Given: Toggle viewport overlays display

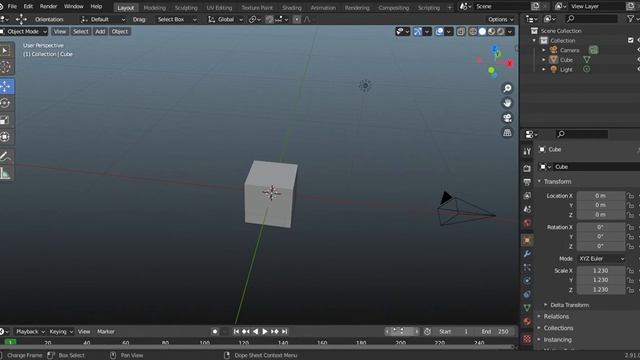Looking at the screenshot, I should tap(439, 31).
